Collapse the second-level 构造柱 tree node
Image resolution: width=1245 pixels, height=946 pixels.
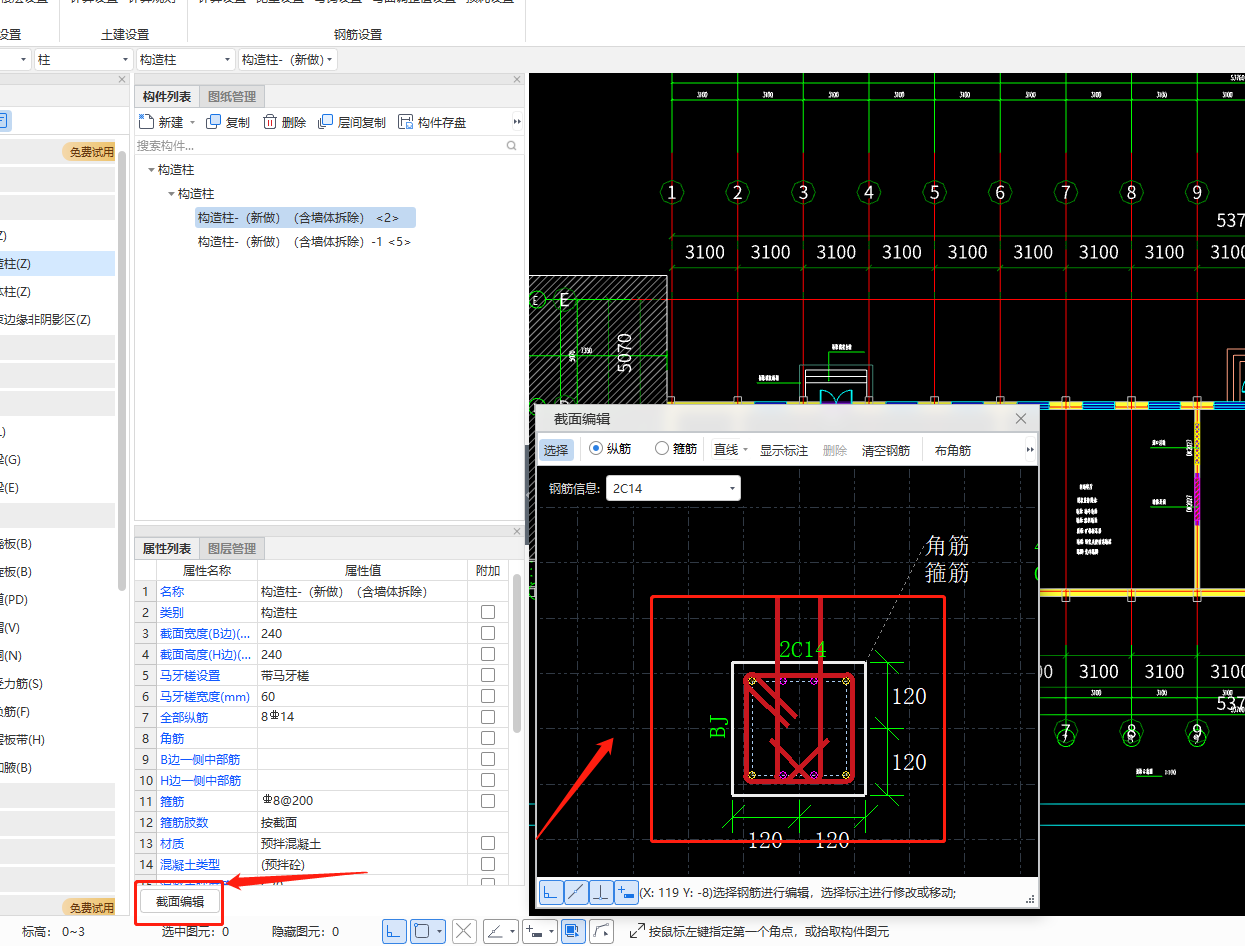tap(171, 193)
